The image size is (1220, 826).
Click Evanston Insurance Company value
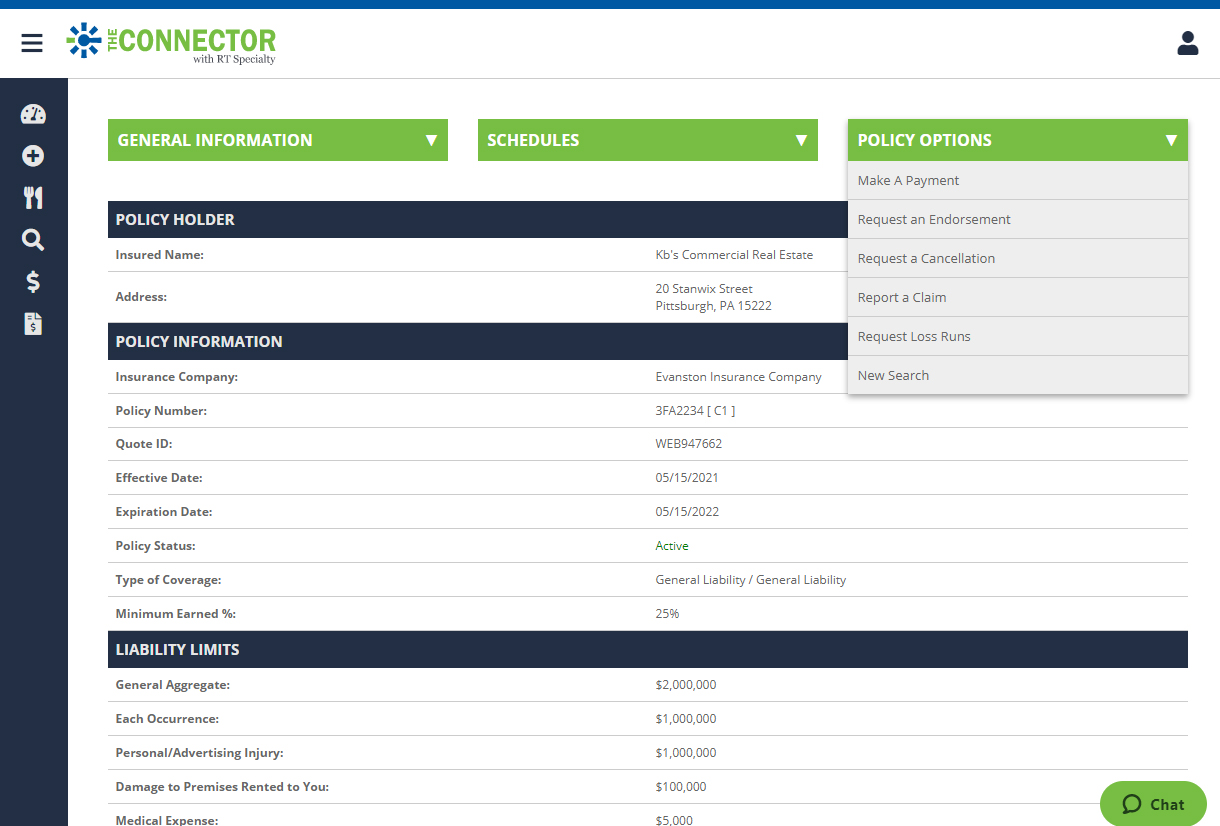(738, 377)
